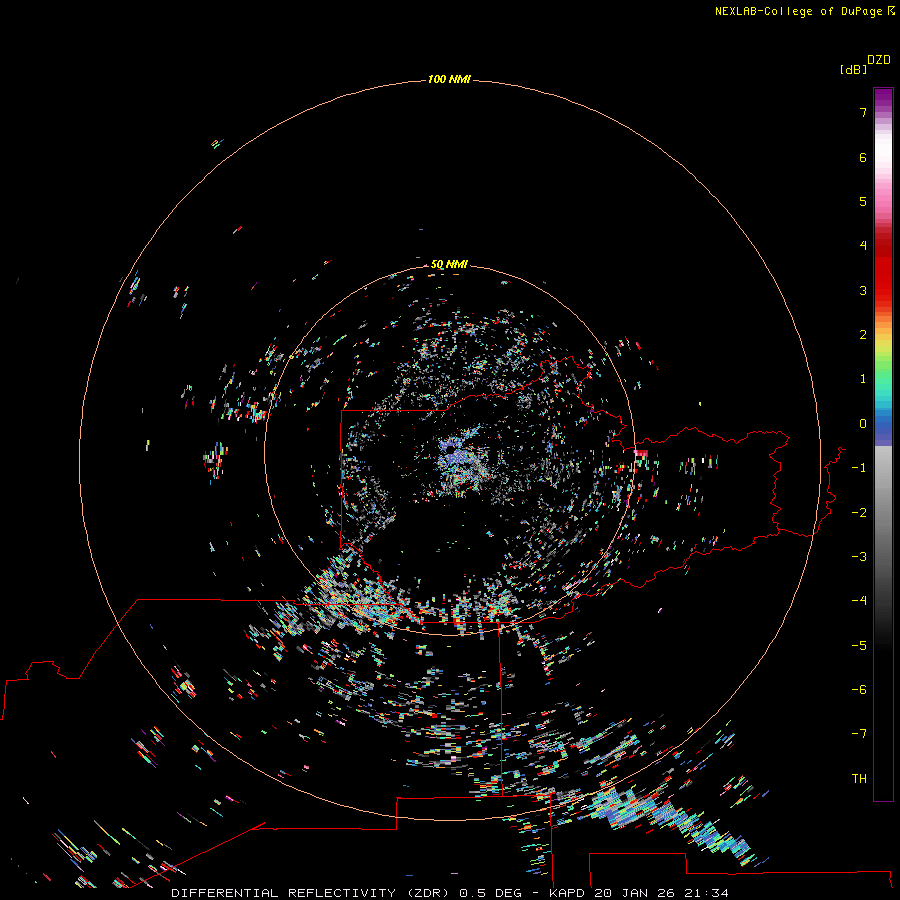Click the 50 NMI range ring label
Screen dimensions: 900x900
coord(449,264)
